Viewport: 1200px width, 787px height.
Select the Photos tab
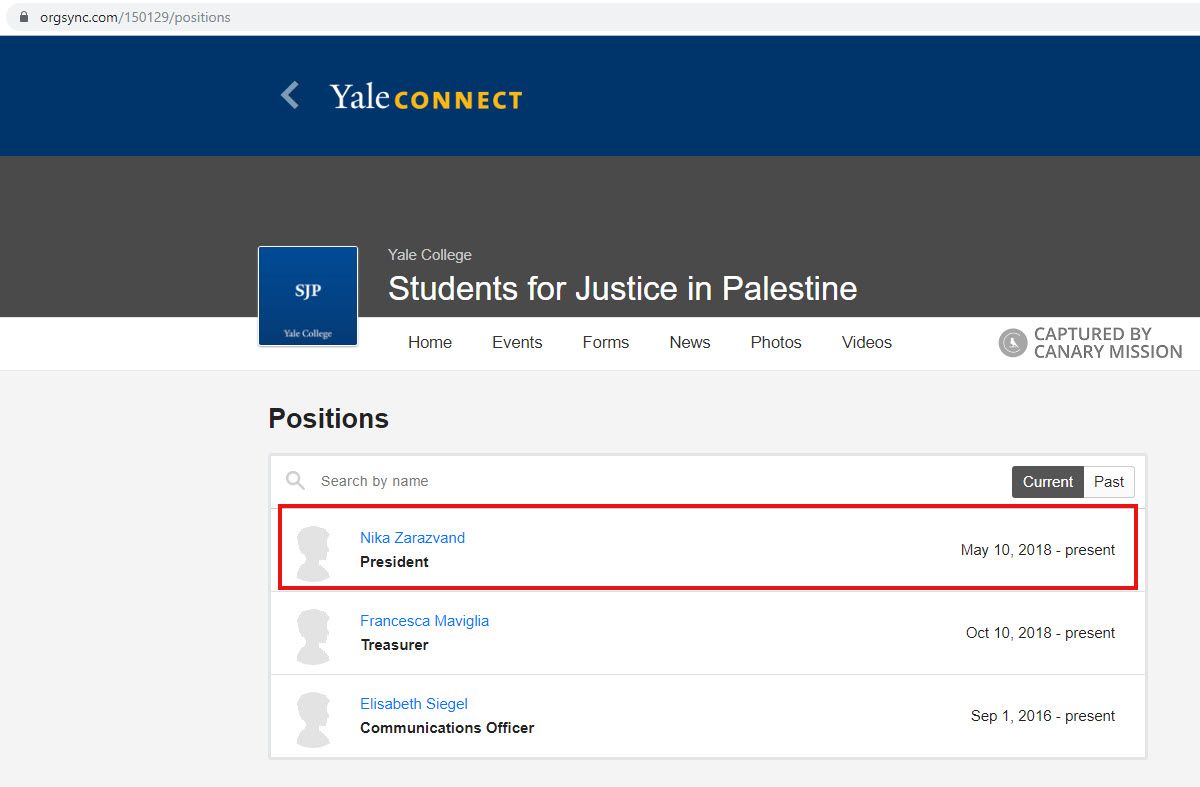pyautogui.click(x=776, y=342)
